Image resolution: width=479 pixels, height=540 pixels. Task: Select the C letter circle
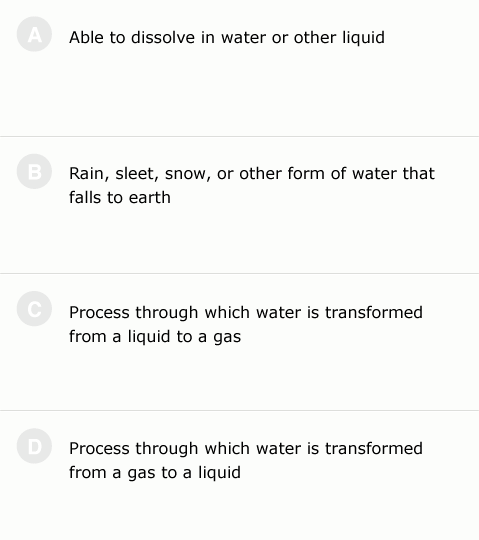coord(34,309)
